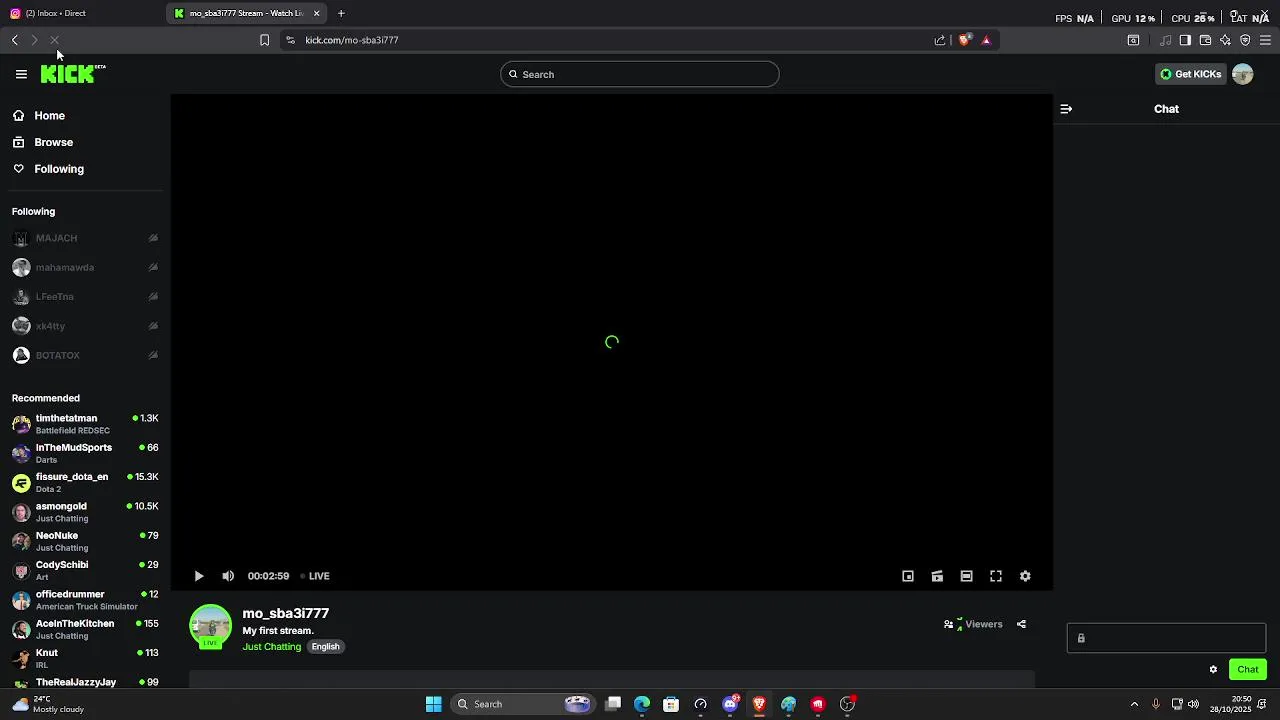The image size is (1280, 720).
Task: Open followed channel LFeeTna
Action: click(85, 297)
